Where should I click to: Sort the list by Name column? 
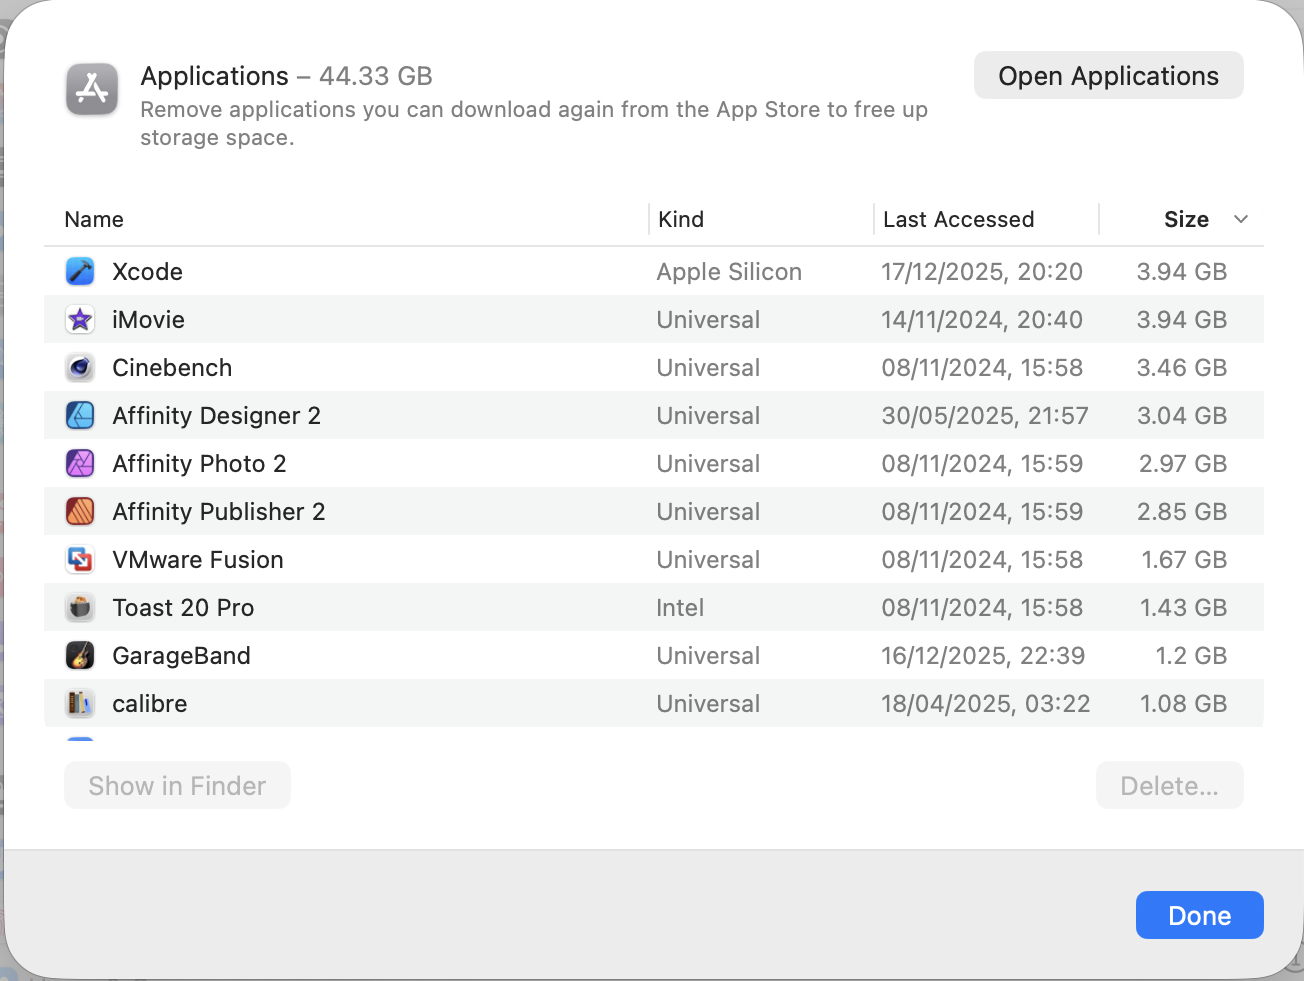point(94,220)
